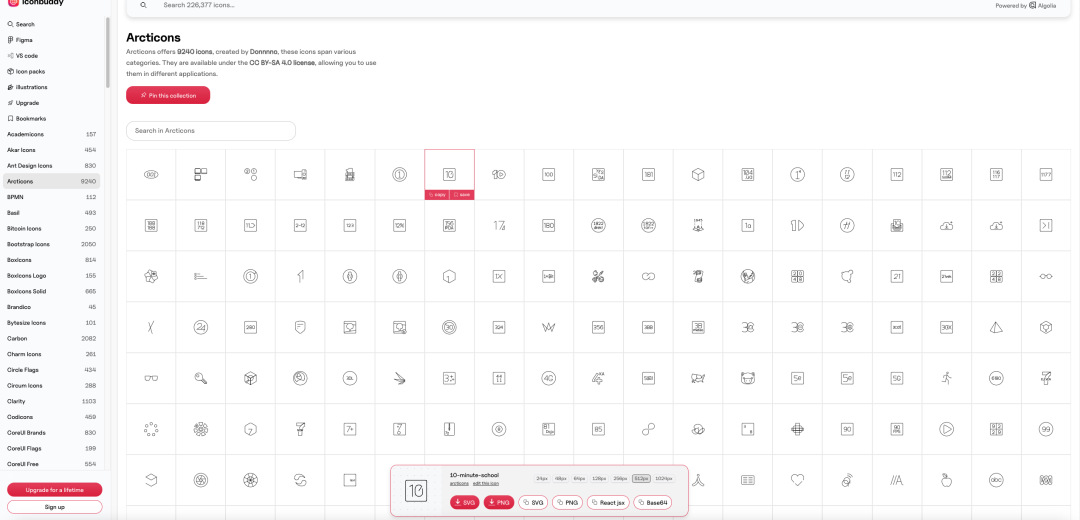Pick the heart outline icon
Image resolution: width=1080 pixels, height=520 pixels.
coord(797,480)
